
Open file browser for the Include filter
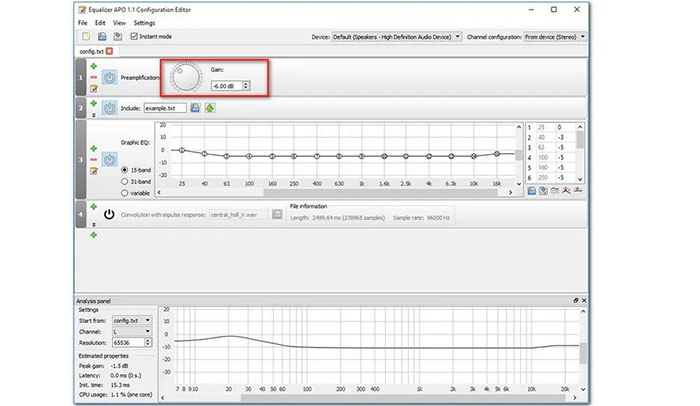pos(196,107)
